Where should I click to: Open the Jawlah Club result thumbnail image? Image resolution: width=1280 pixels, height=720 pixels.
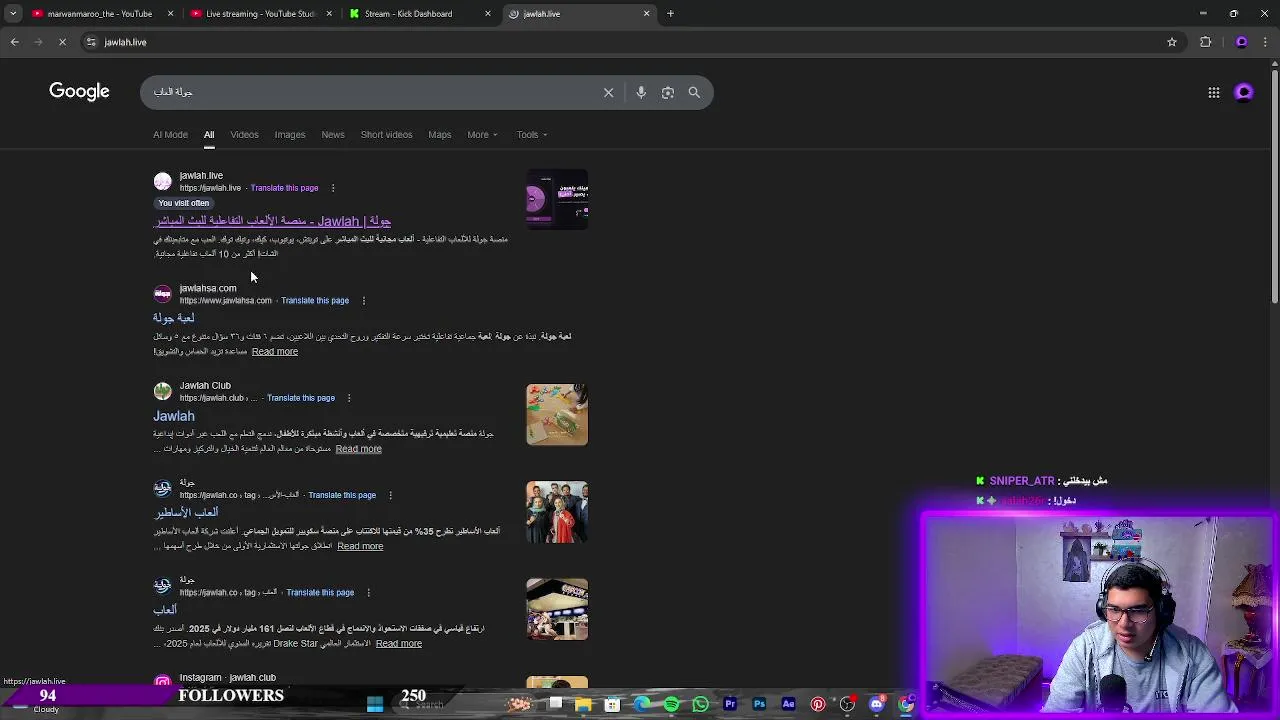[557, 414]
